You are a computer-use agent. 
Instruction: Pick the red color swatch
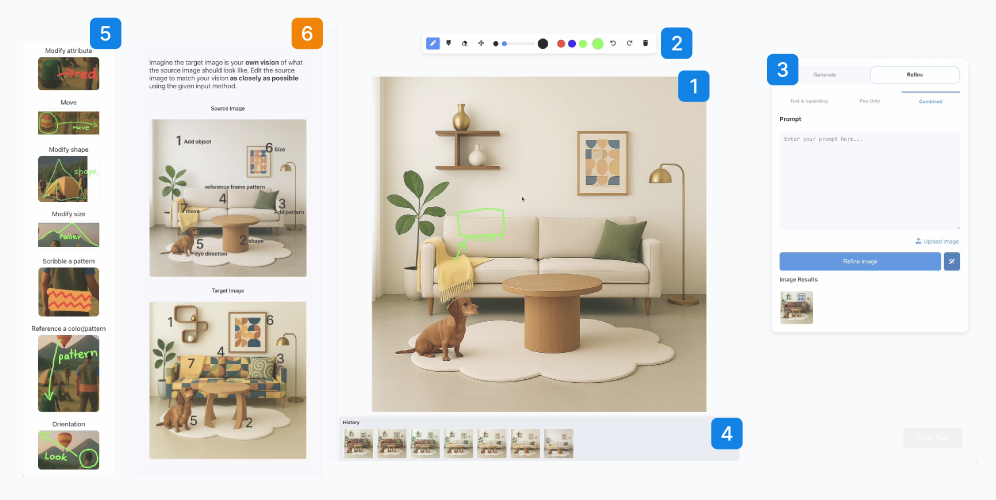tap(561, 44)
